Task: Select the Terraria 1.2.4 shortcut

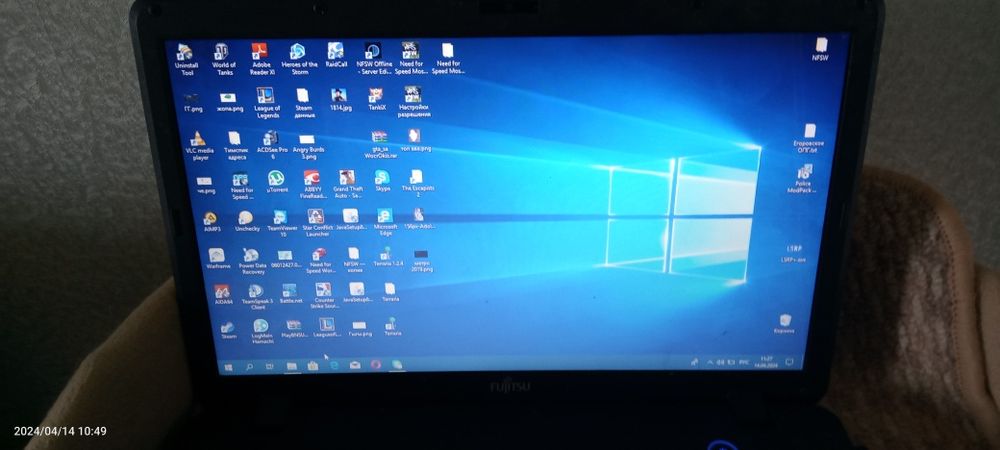Action: 388,256
